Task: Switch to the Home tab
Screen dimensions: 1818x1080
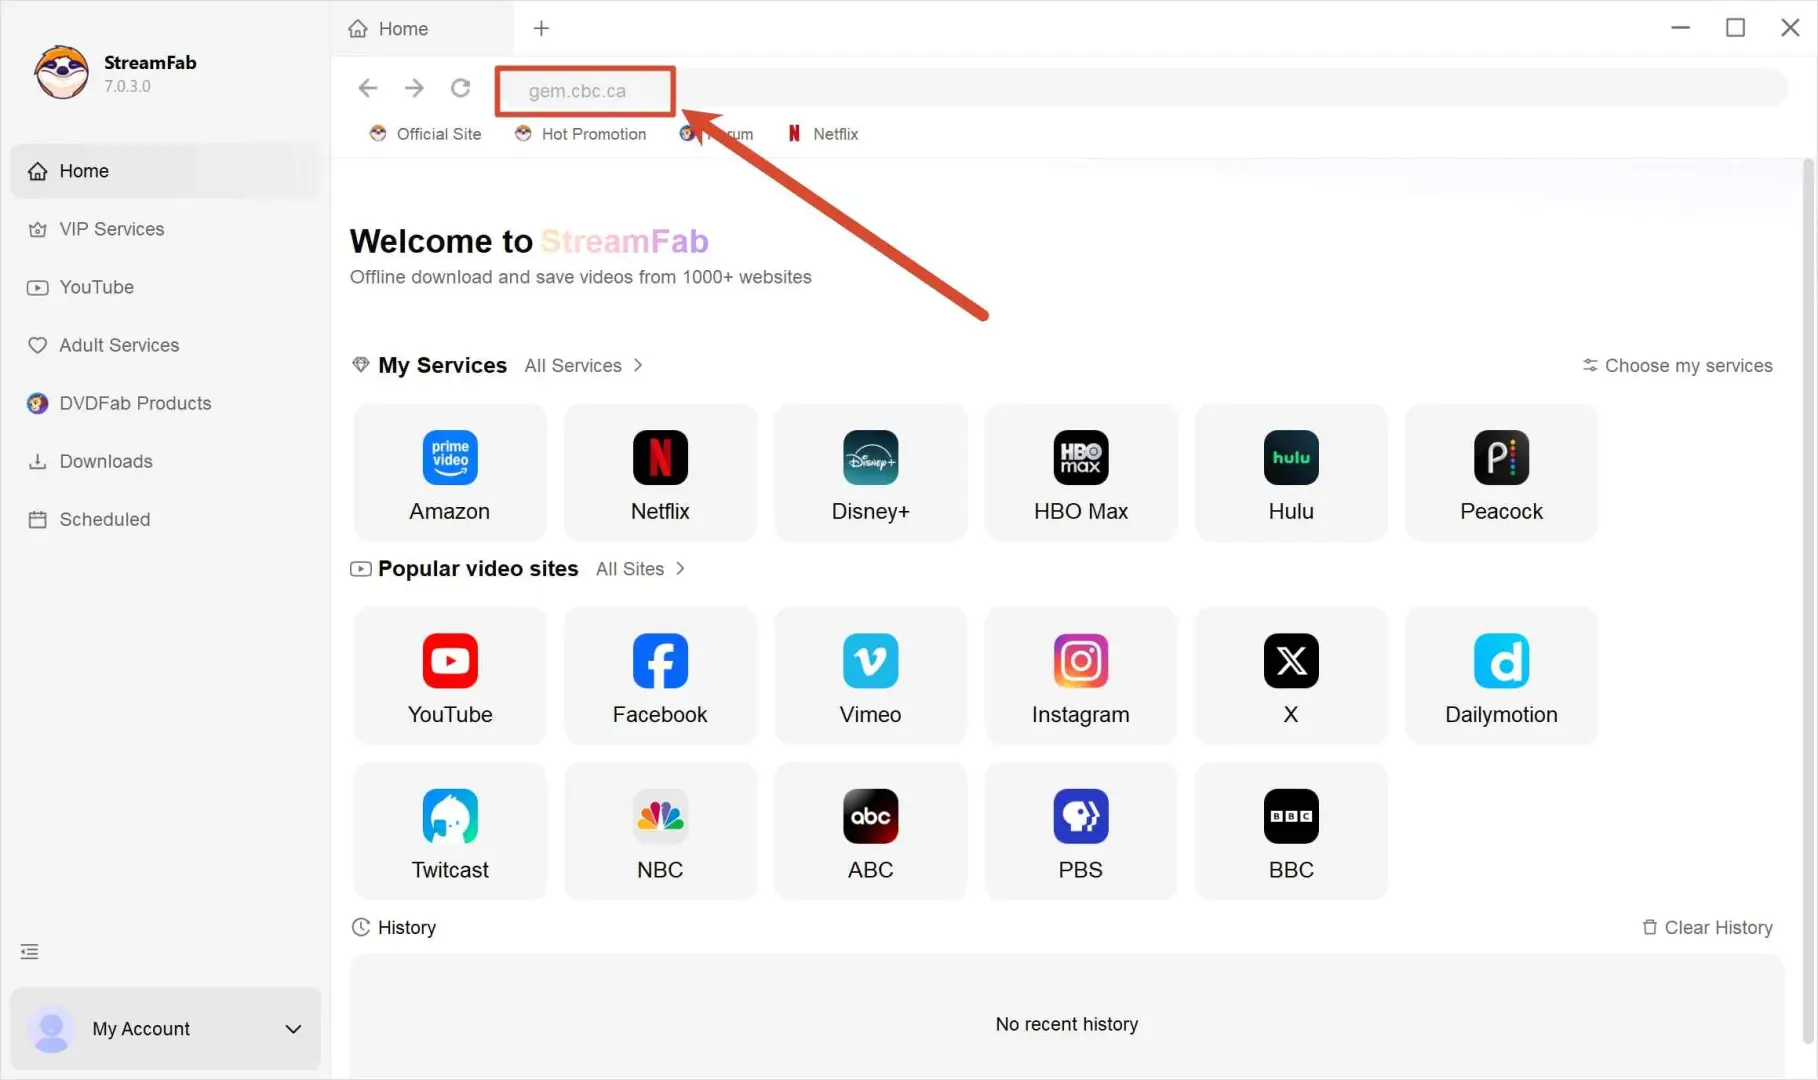Action: (x=422, y=29)
